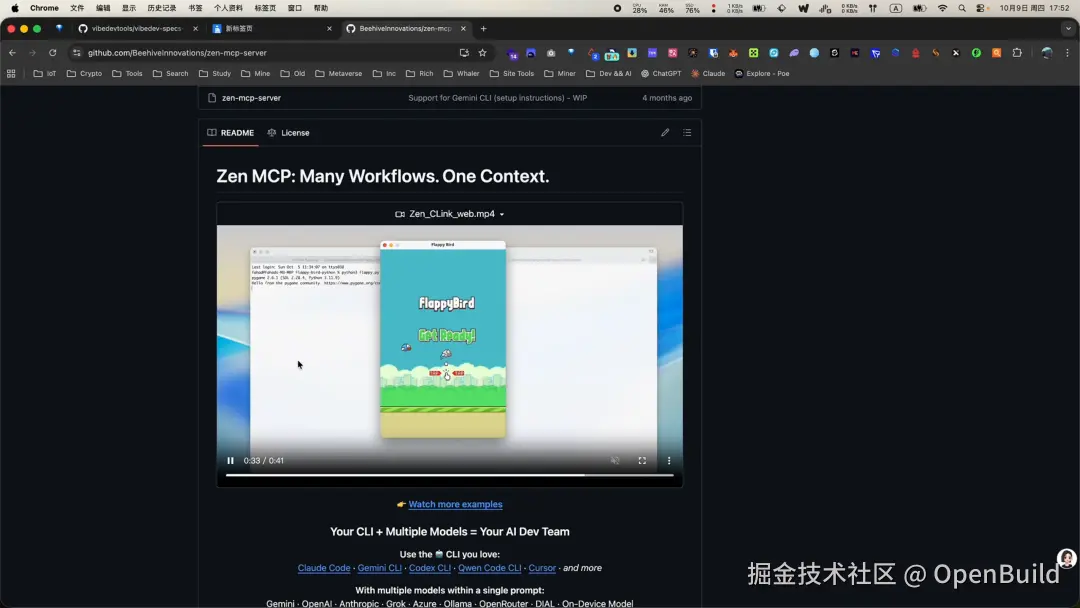
Task: Open the Explore - Poe bookmark
Action: click(762, 74)
